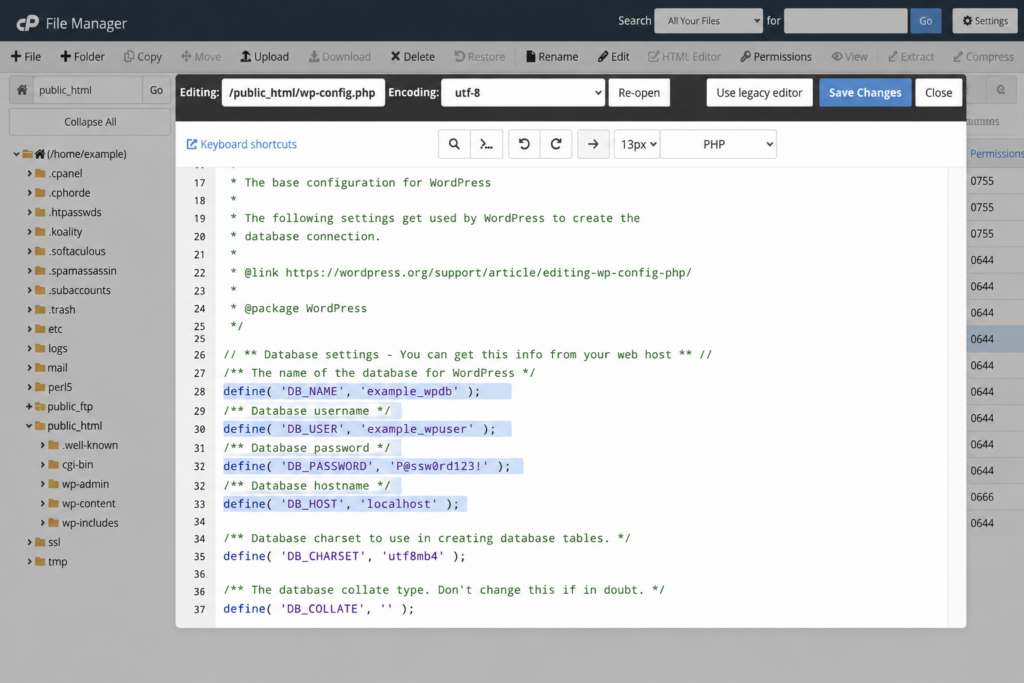This screenshot has width=1024, height=683.
Task: Open editor search magnifier tool
Action: click(x=454, y=144)
